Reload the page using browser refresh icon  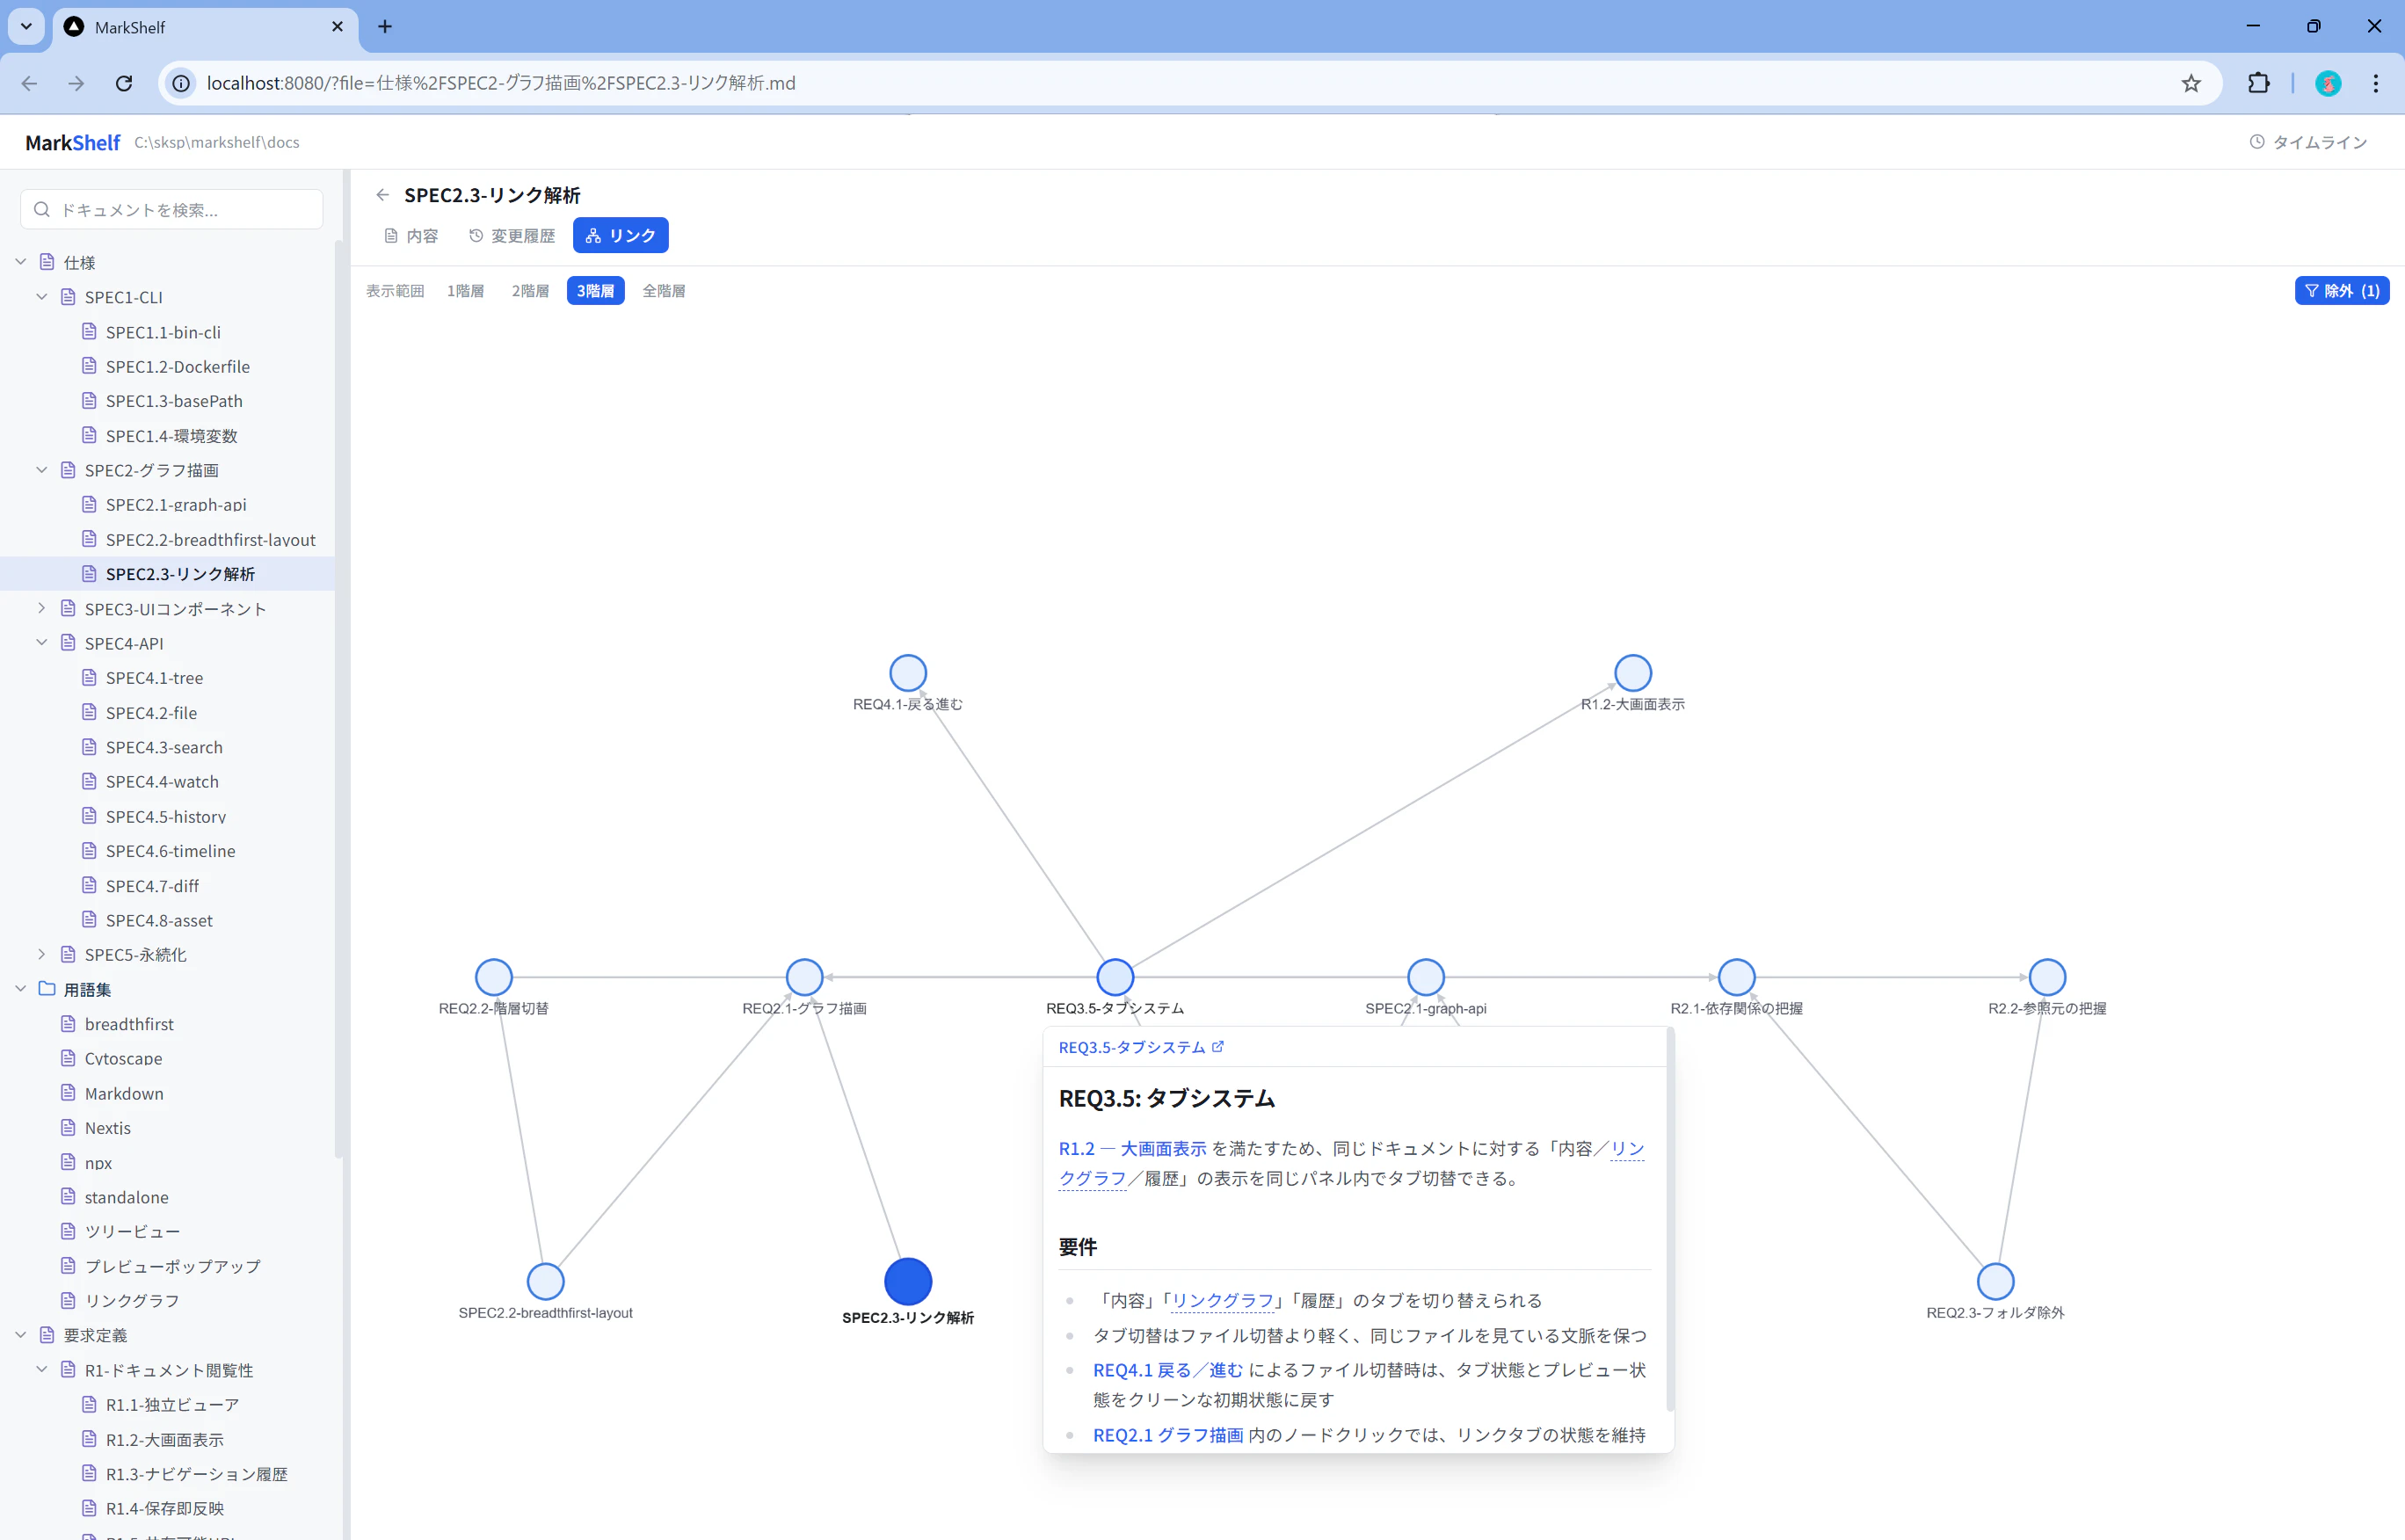coord(124,83)
